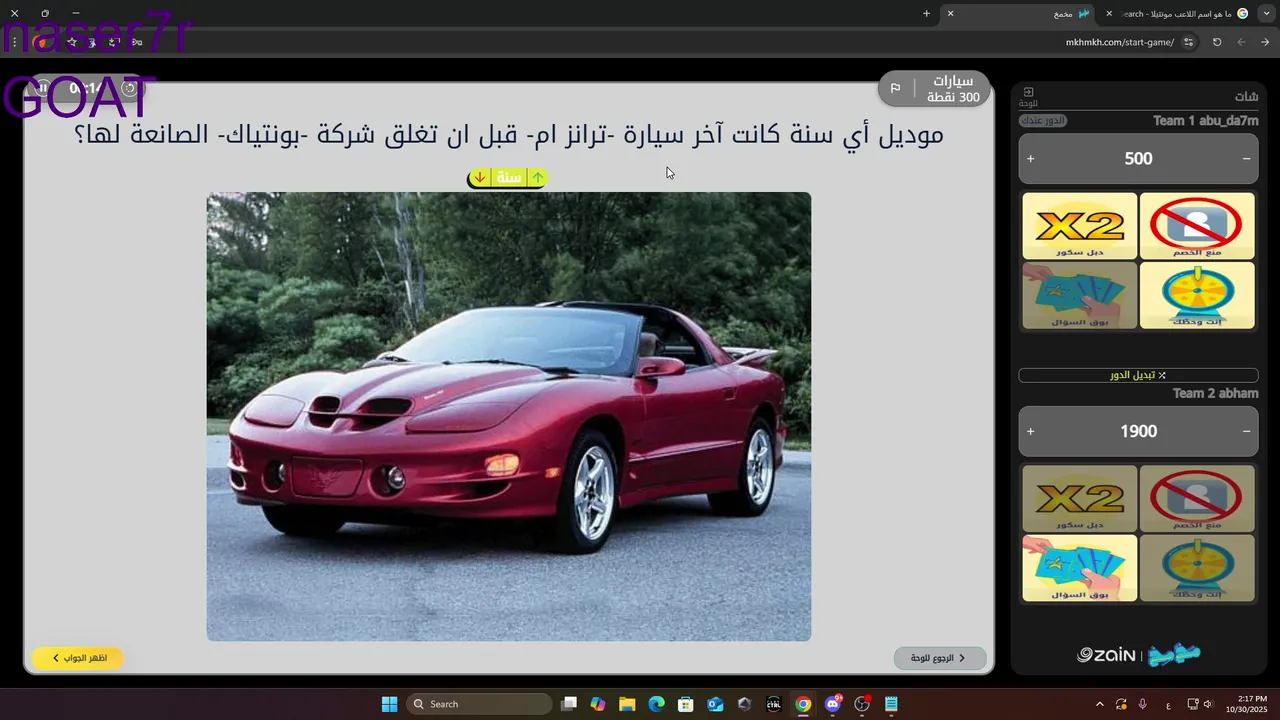Image resolution: width=1280 pixels, height=720 pixels.
Task: Open Copilot from taskbar
Action: coord(598,704)
